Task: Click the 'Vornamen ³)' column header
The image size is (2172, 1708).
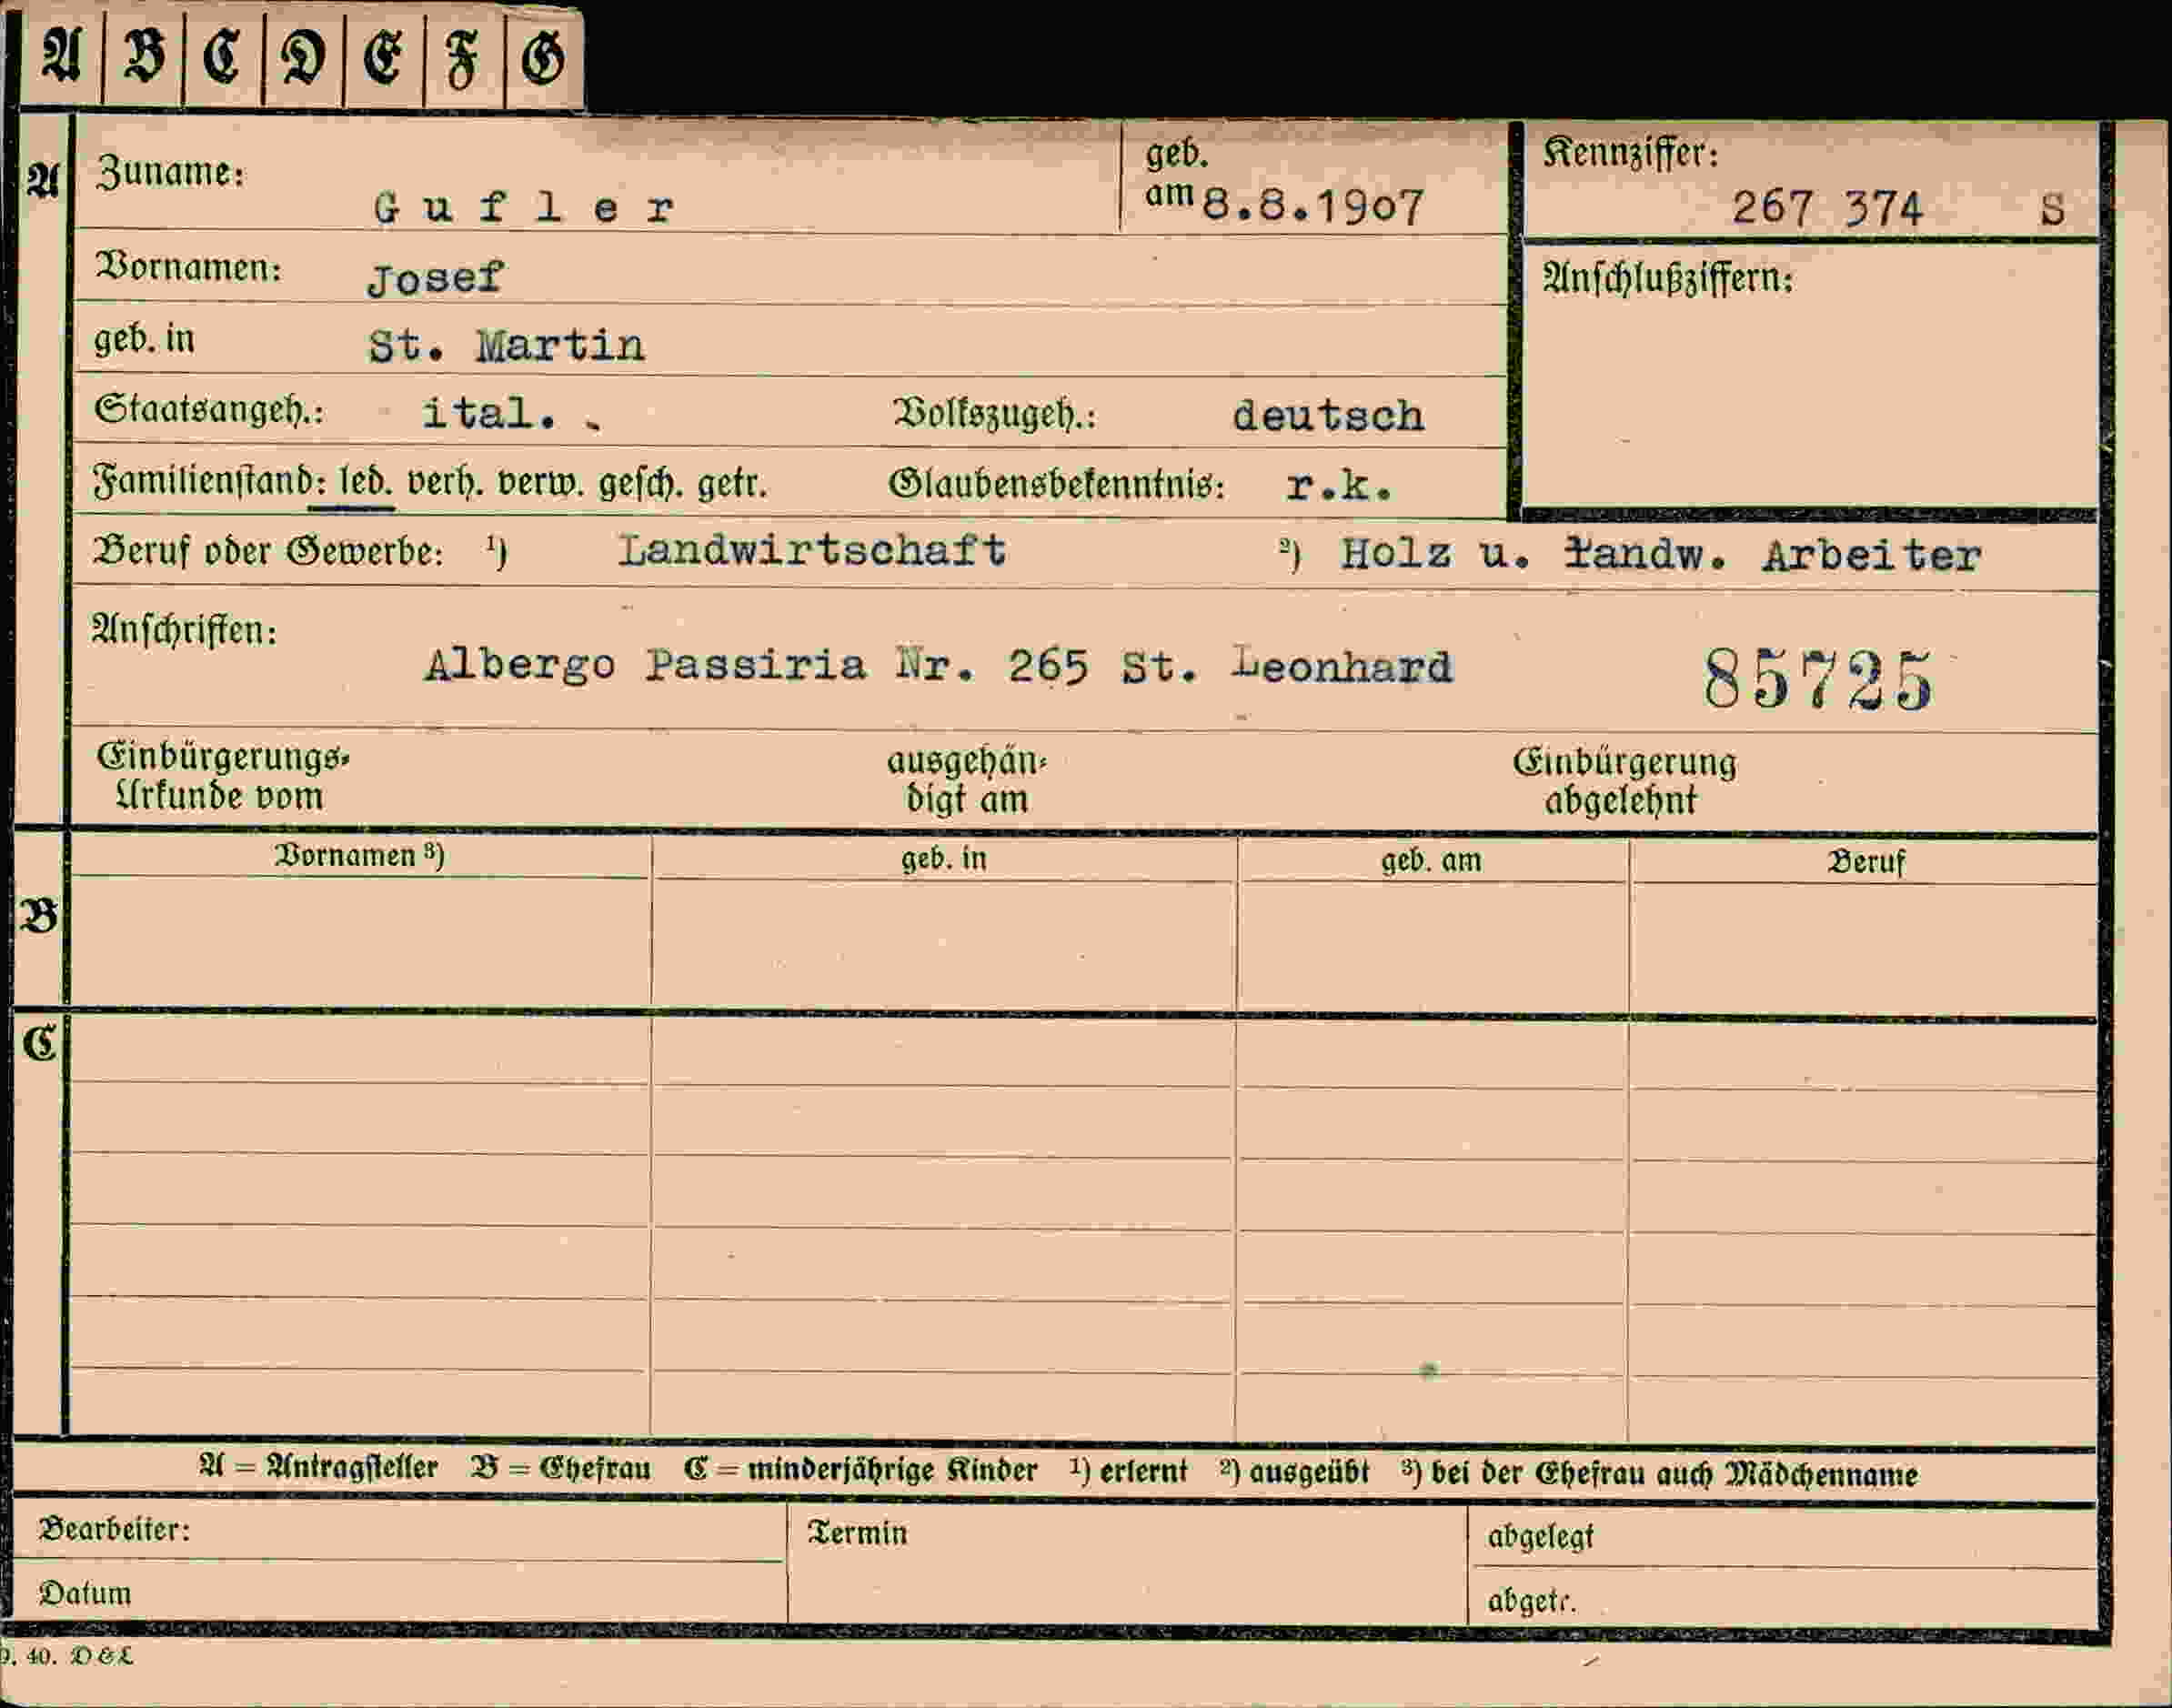Action: point(359,856)
